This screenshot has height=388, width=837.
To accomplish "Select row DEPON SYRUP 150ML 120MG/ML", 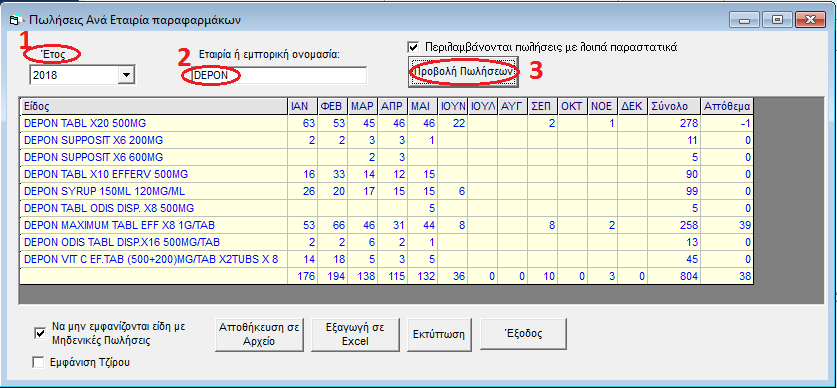I will (x=386, y=191).
